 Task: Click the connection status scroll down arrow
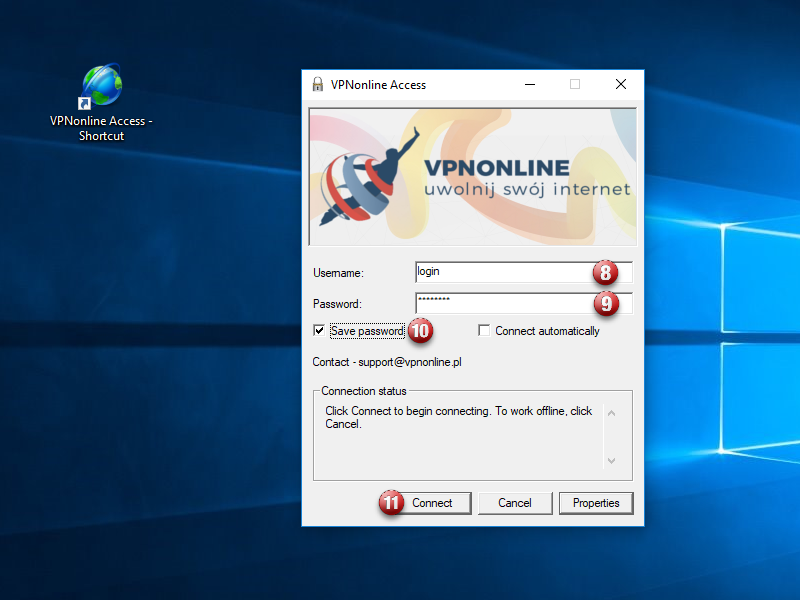(x=612, y=461)
